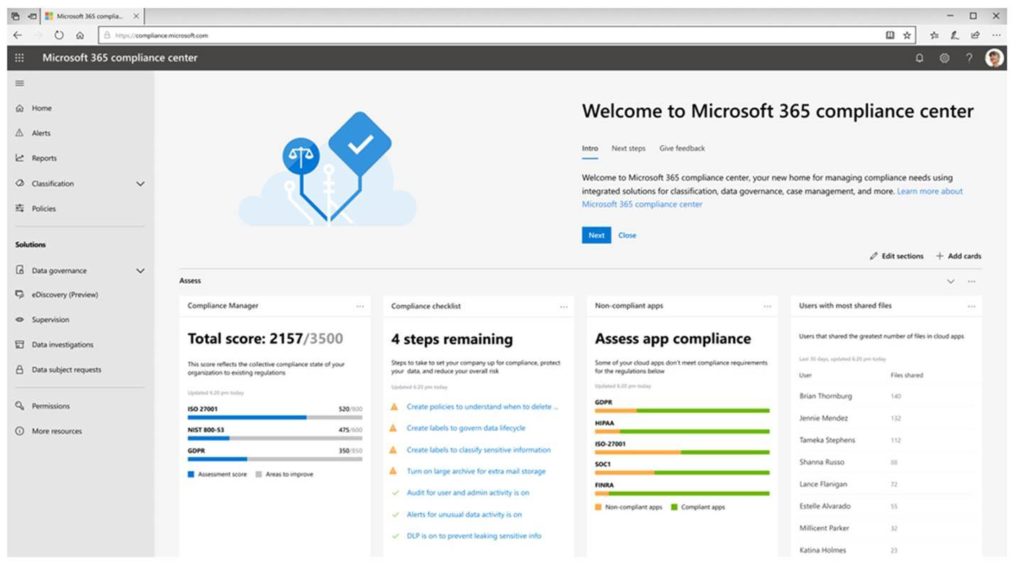
Task: Click the add notes pen icon
Action: 955,35
